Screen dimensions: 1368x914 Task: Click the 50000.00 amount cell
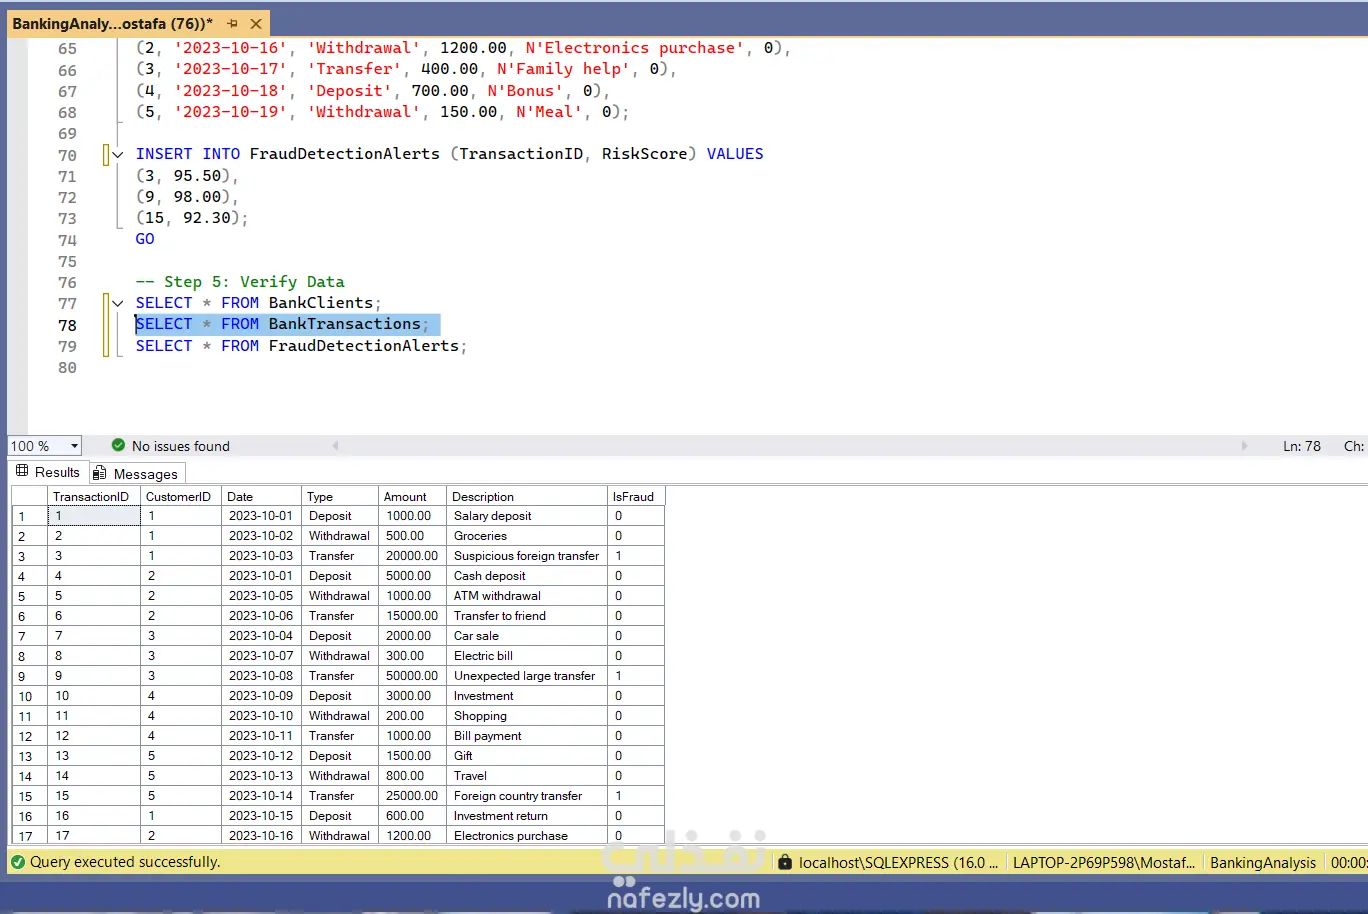pyautogui.click(x=412, y=676)
